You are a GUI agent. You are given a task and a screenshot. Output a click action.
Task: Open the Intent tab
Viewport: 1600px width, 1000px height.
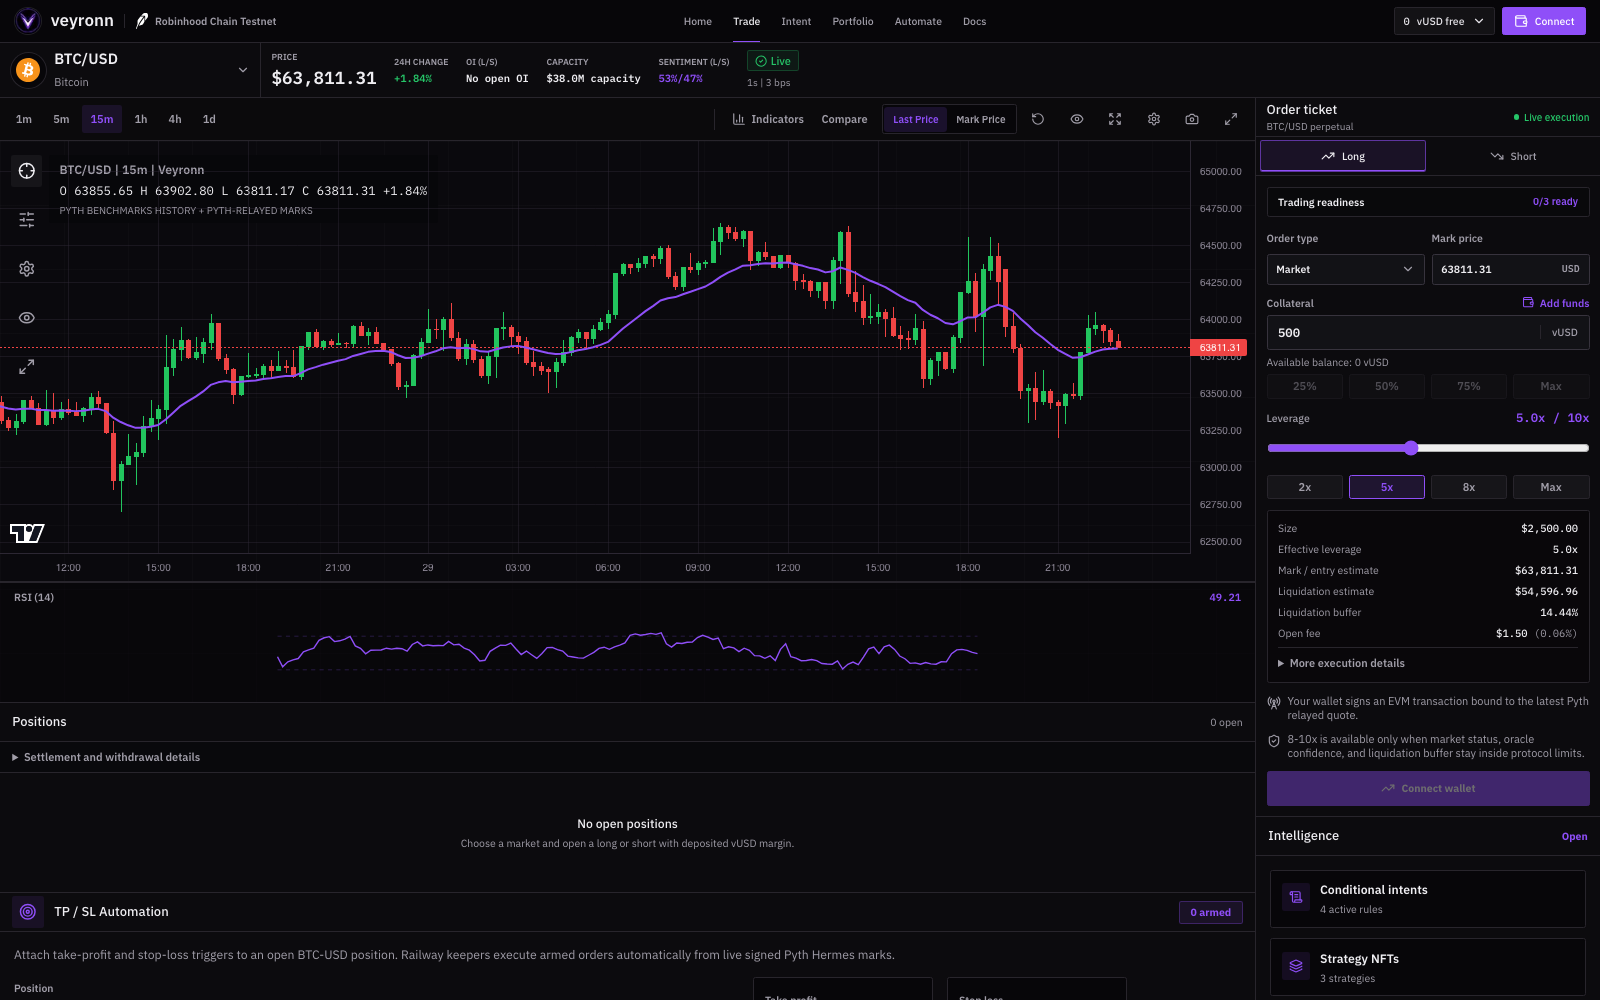796,21
